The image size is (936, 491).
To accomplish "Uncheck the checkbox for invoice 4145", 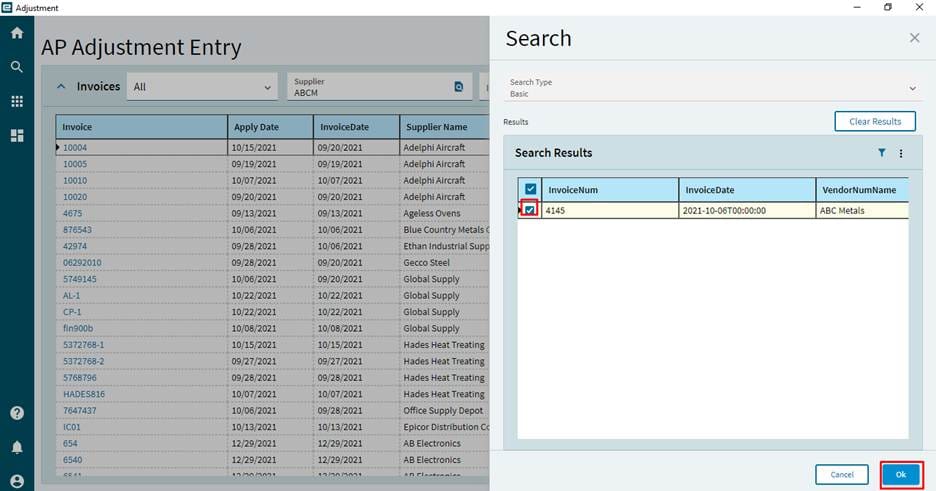I will (529, 210).
